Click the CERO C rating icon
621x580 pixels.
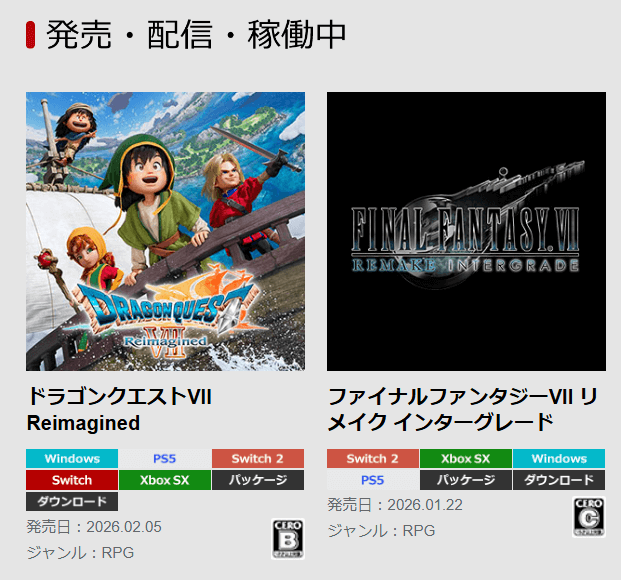589,517
